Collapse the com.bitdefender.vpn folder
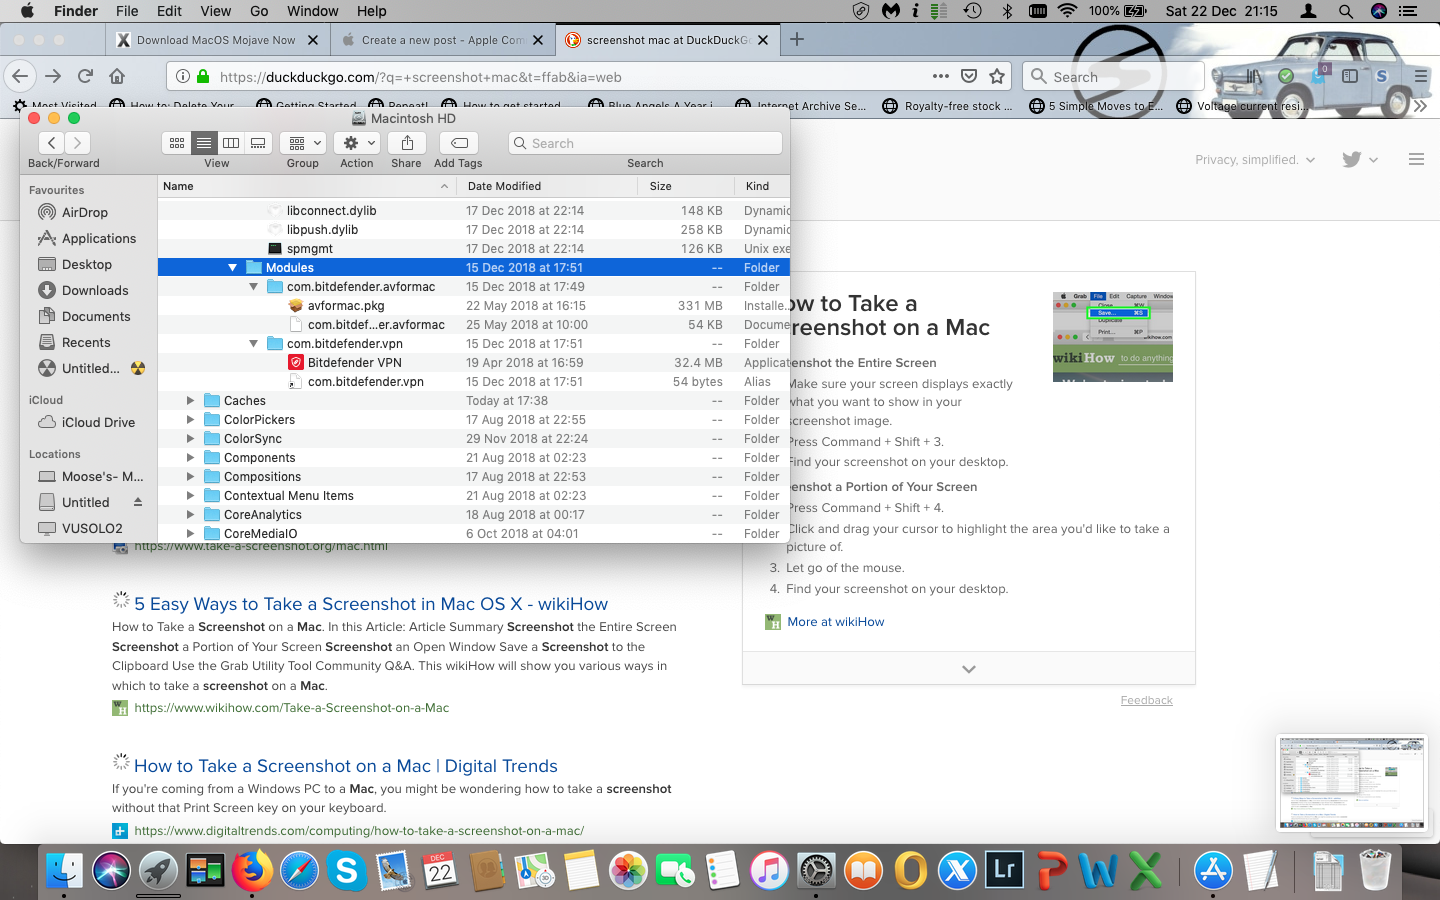This screenshot has height=900, width=1440. click(253, 344)
